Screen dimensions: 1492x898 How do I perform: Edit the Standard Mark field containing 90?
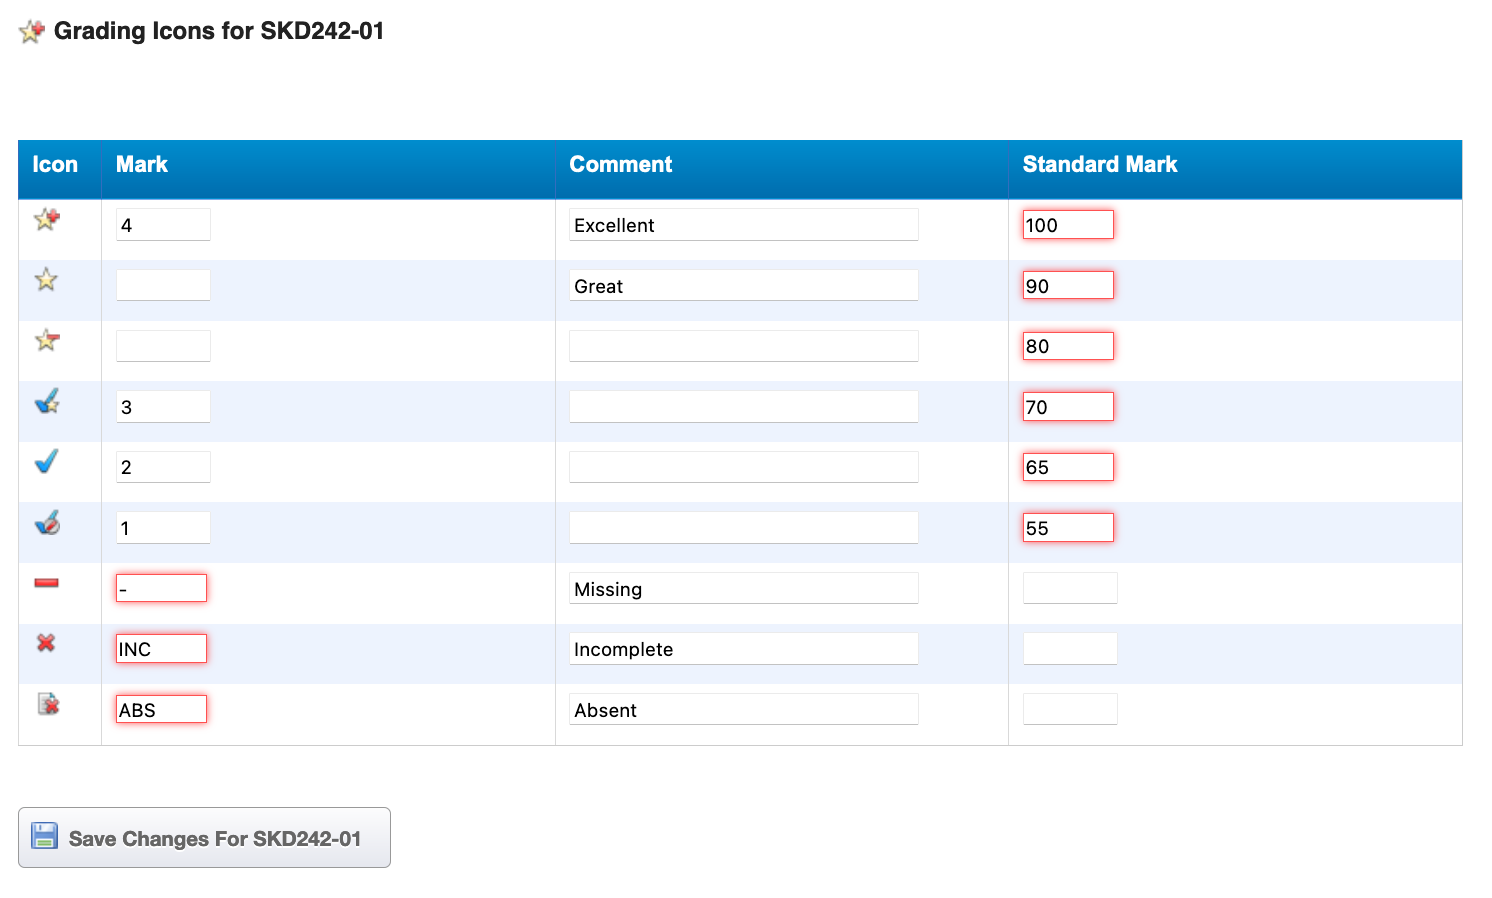[1068, 285]
